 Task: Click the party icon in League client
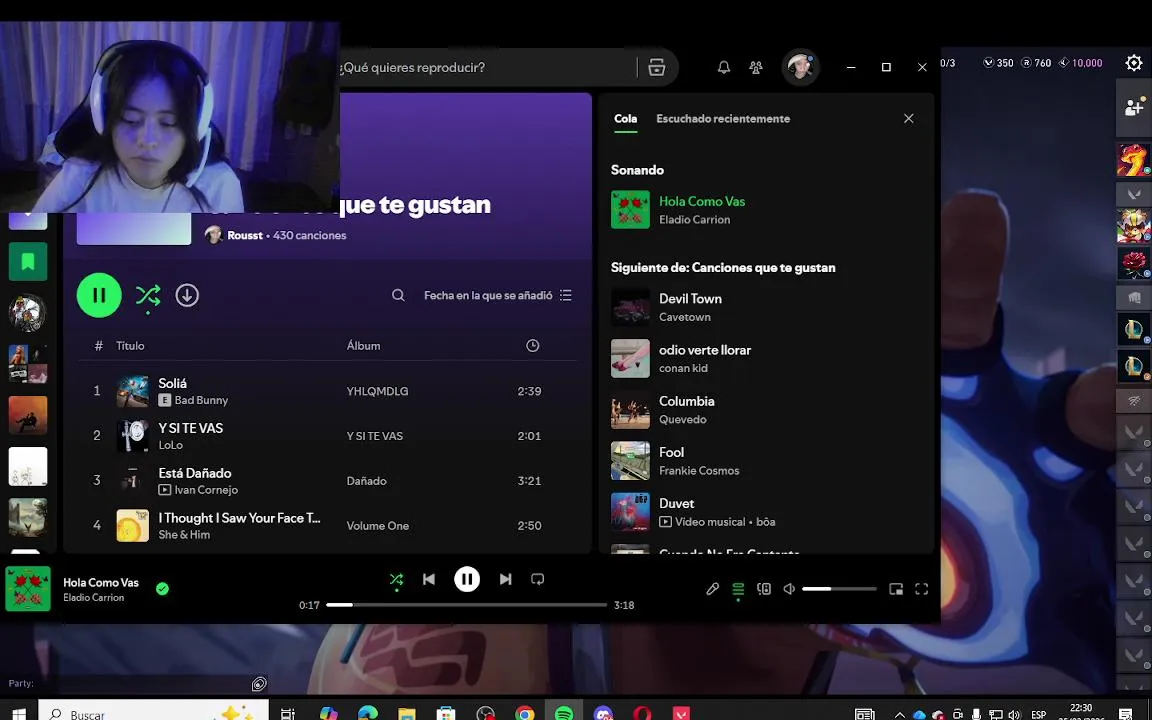[x=259, y=684]
